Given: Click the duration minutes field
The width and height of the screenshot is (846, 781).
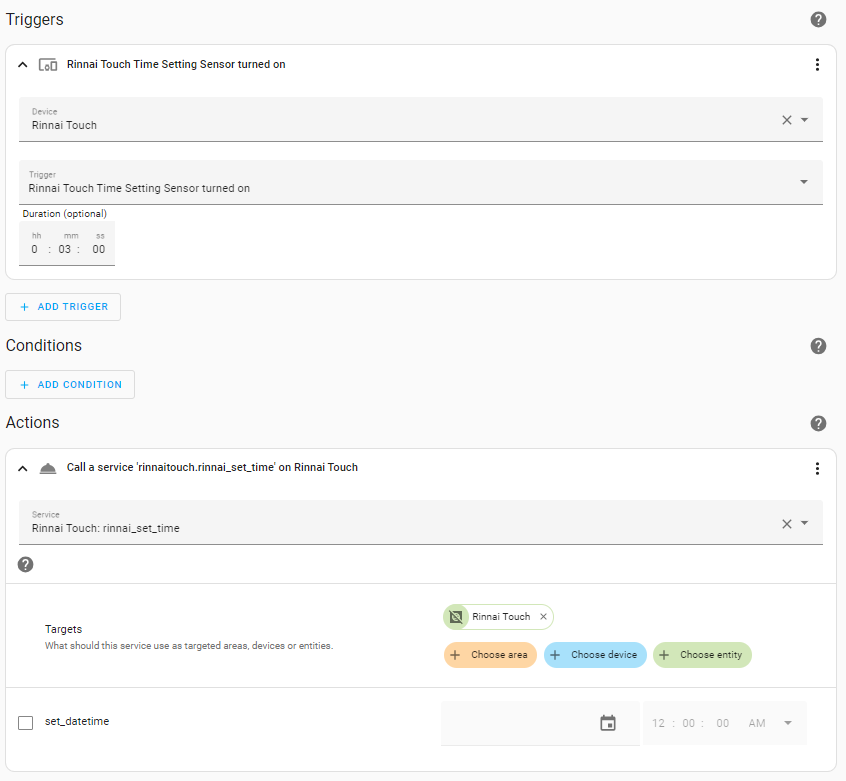Looking at the screenshot, I should tap(65, 249).
